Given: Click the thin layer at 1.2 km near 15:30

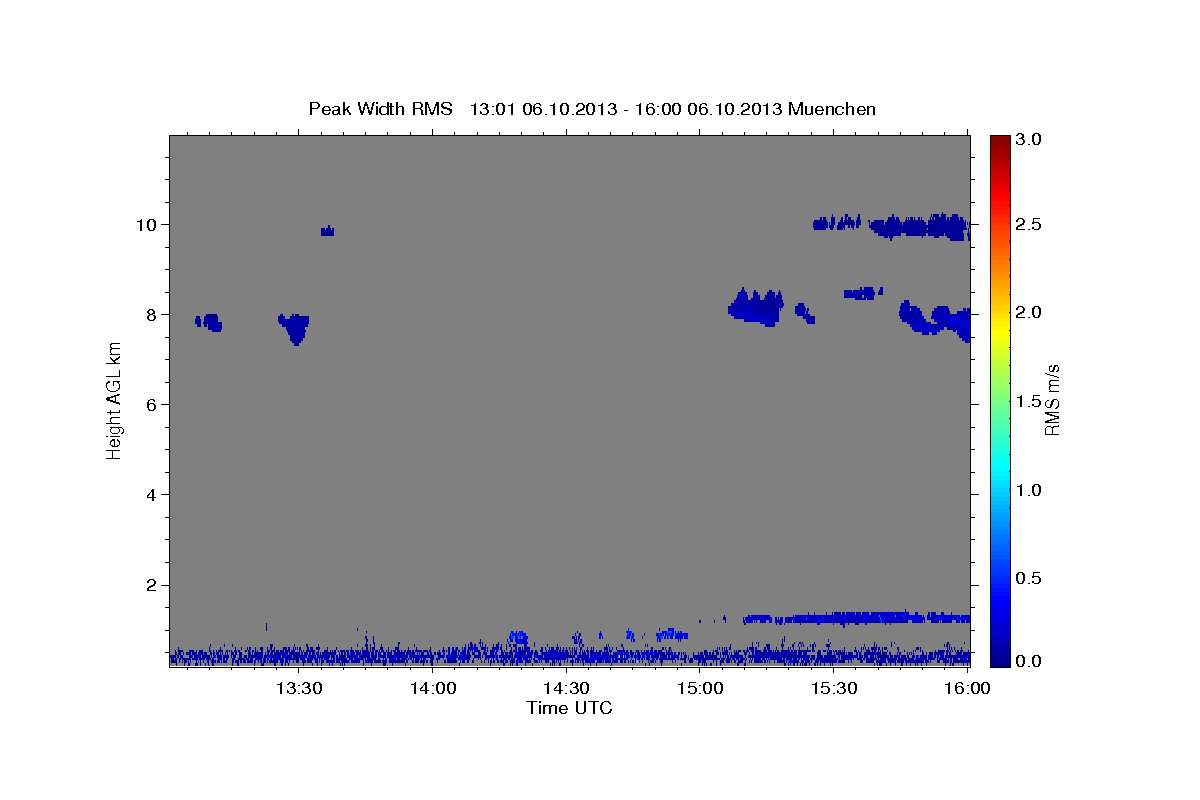Looking at the screenshot, I should coord(857,618).
